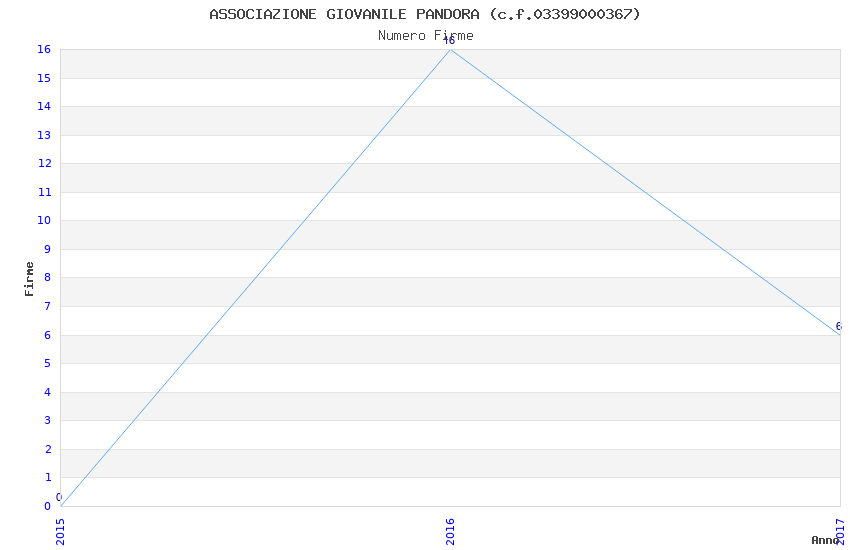Click y-axis tick value 4
The height and width of the screenshot is (550, 850).
pos(48,392)
